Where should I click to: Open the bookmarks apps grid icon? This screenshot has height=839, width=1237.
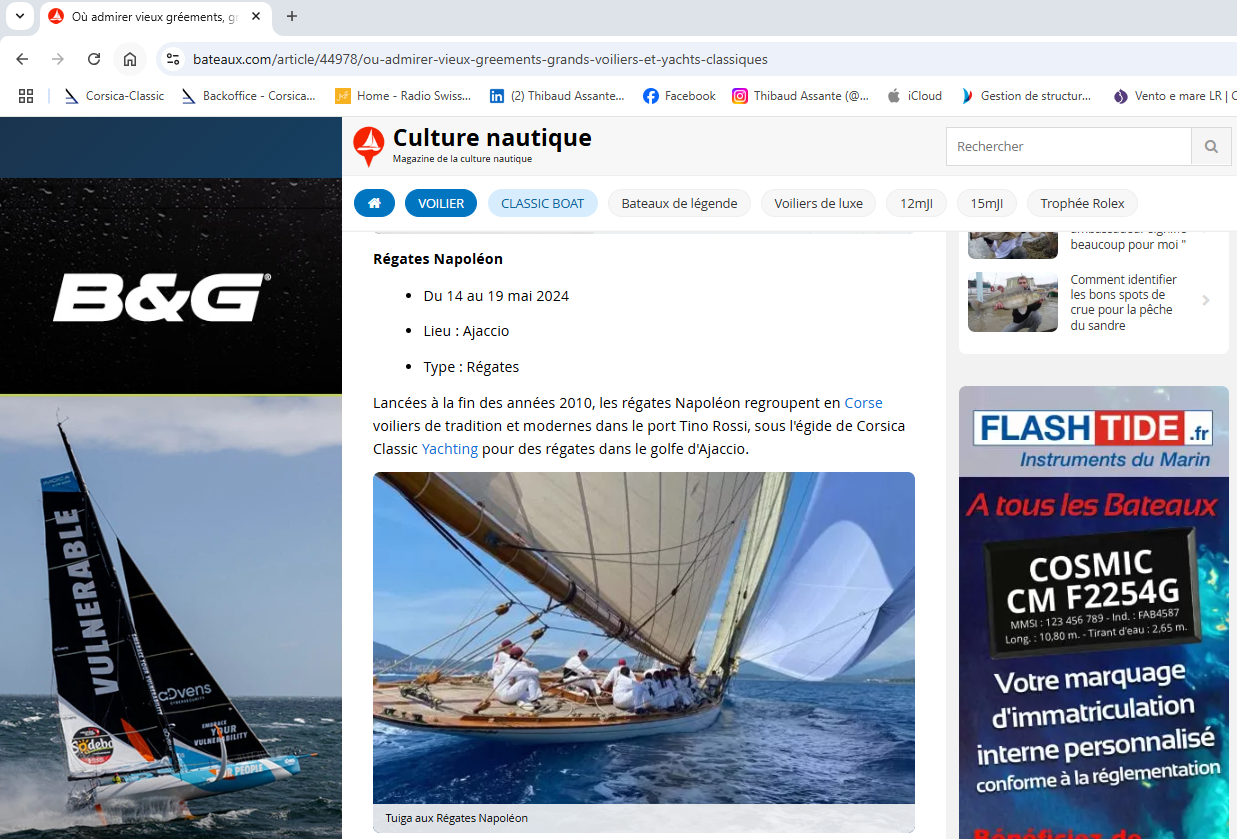[x=26, y=96]
